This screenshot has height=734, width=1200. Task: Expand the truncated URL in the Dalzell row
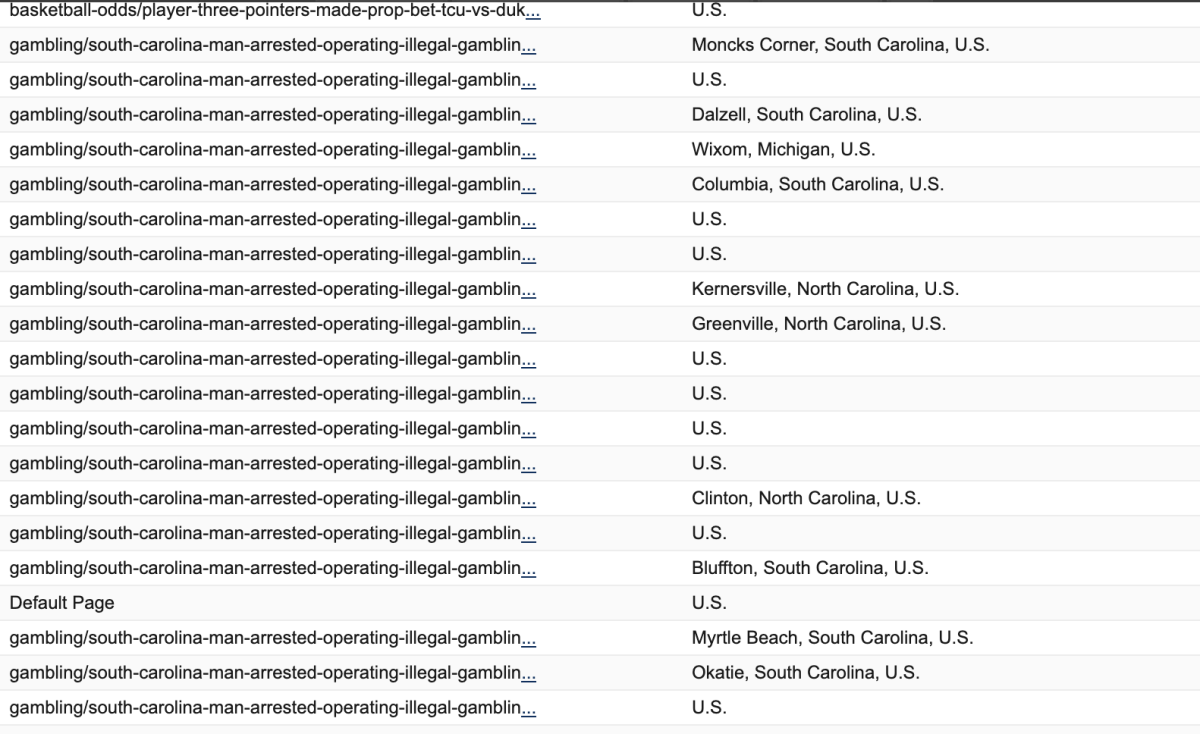[x=528, y=116]
